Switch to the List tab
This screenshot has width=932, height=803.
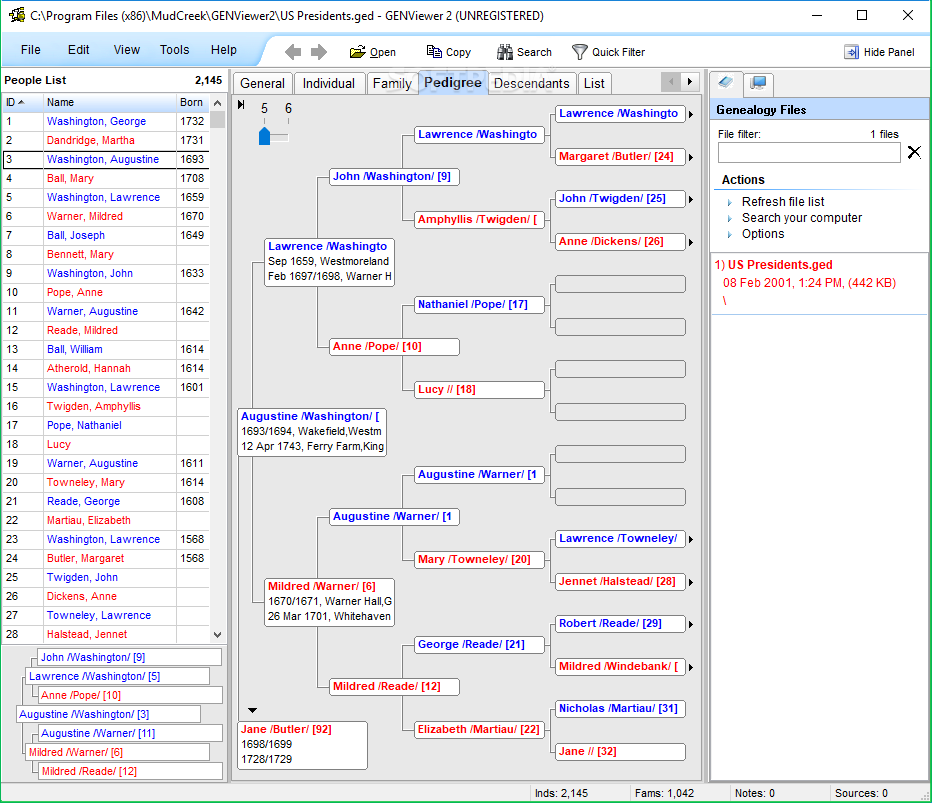[594, 83]
